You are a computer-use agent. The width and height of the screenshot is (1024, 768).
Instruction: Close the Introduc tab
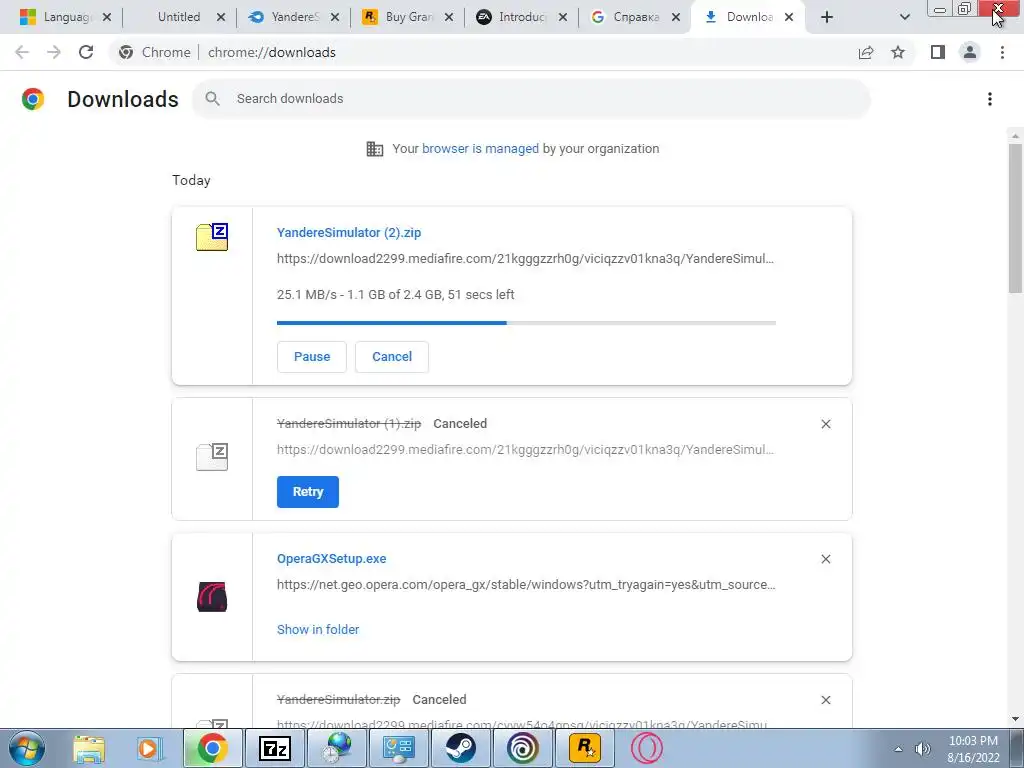pos(562,17)
